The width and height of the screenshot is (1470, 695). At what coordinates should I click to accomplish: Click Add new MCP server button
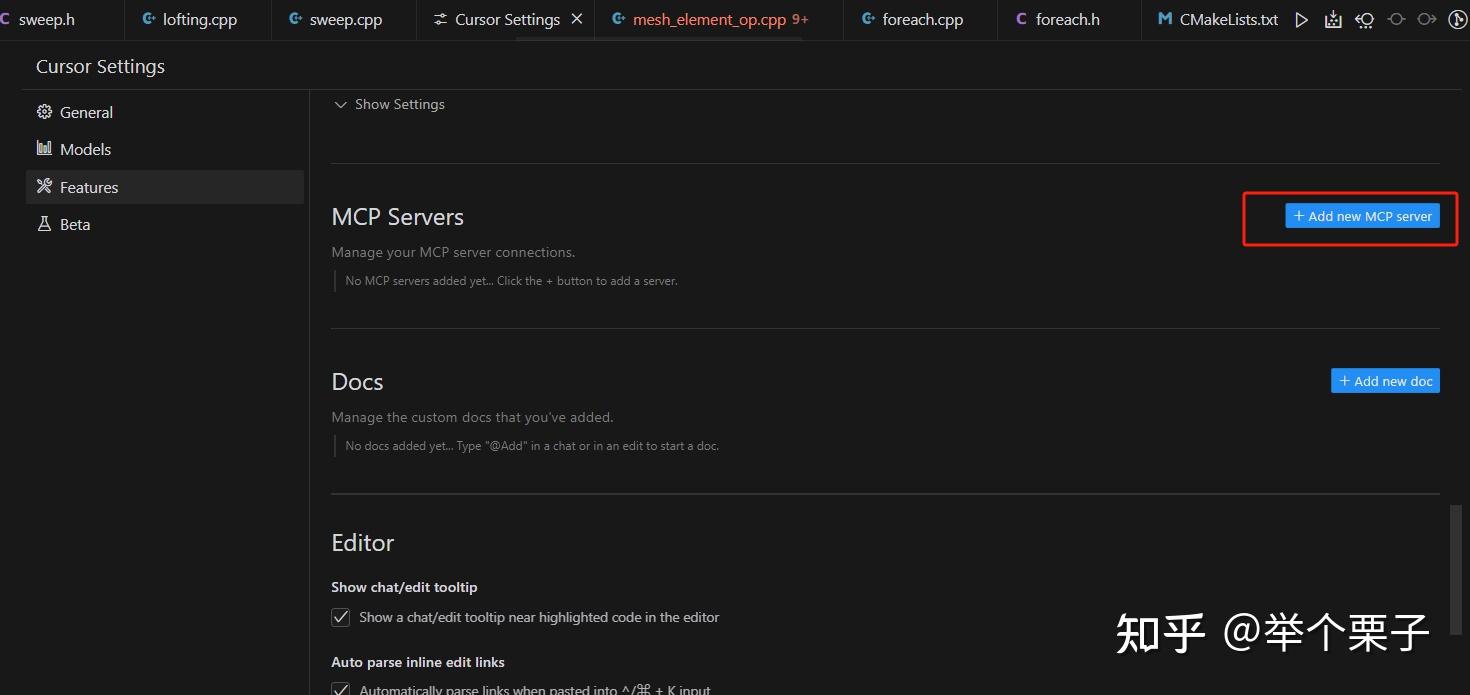[x=1362, y=216]
